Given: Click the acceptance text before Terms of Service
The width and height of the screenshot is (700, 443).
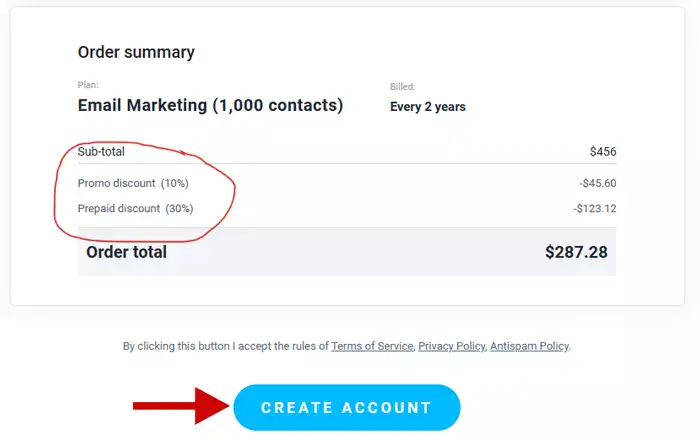Looking at the screenshot, I should pyautogui.click(x=225, y=346).
